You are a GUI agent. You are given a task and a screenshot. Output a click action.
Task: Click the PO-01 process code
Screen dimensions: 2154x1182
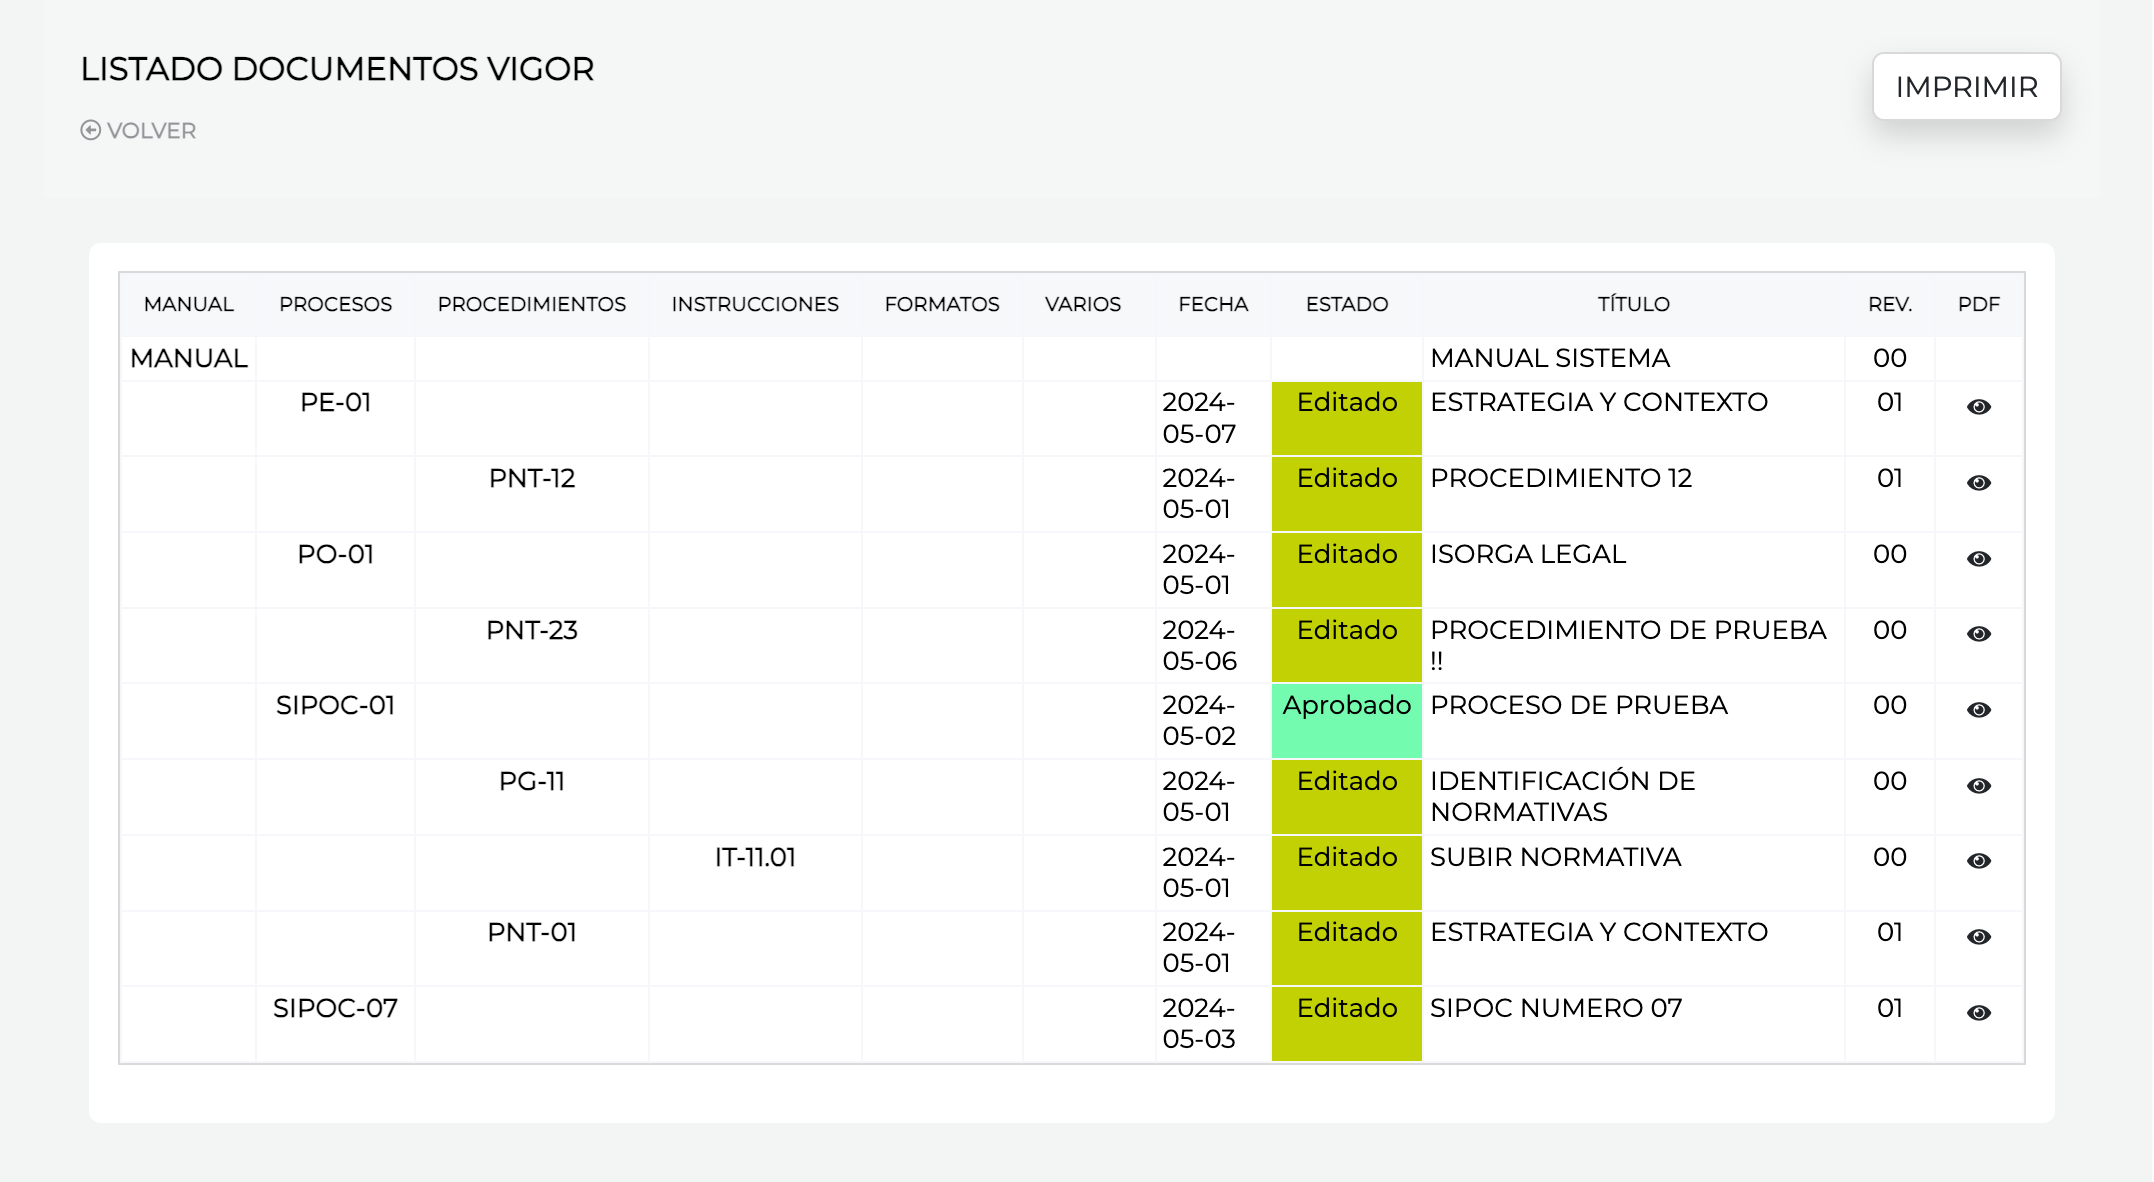tap(335, 554)
